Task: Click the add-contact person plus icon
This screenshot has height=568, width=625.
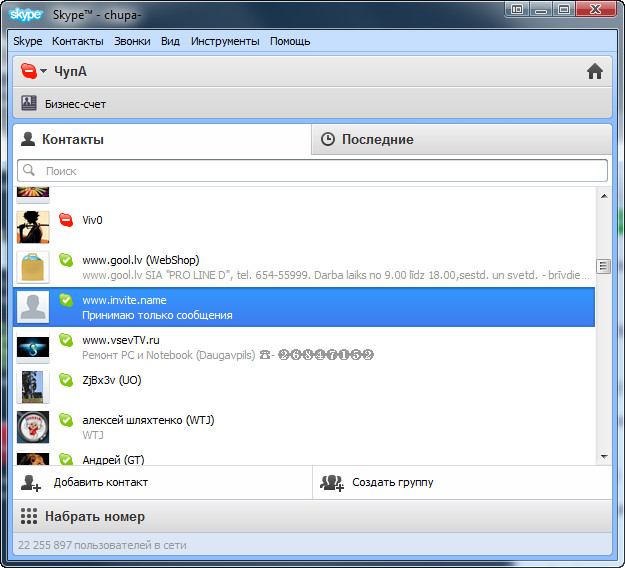Action: point(30,483)
